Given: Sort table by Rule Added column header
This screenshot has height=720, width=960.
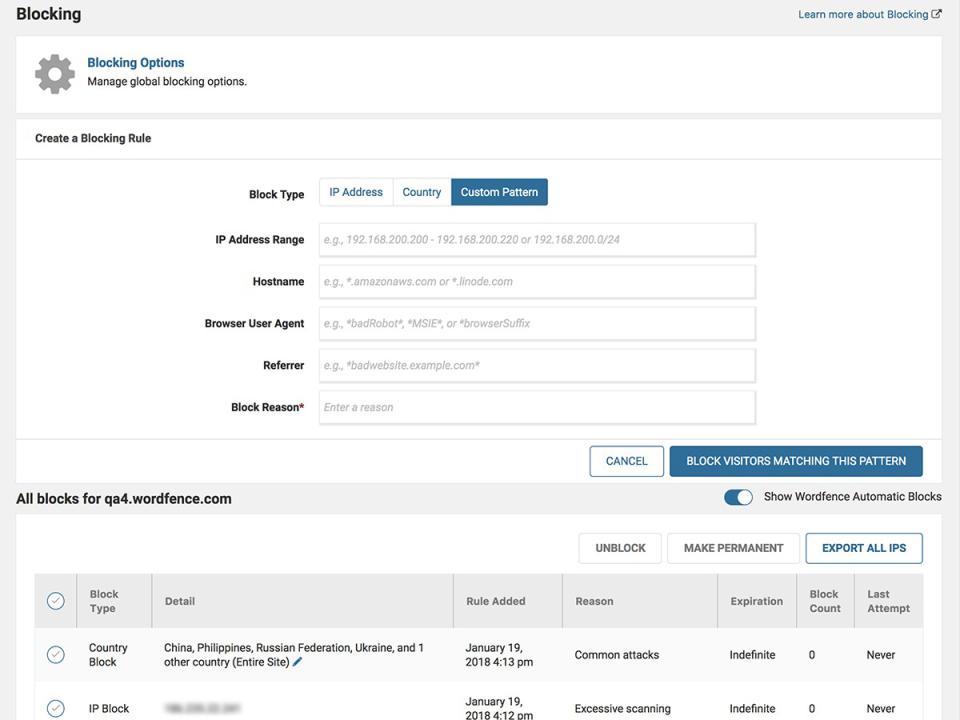Looking at the screenshot, I should [495, 601].
